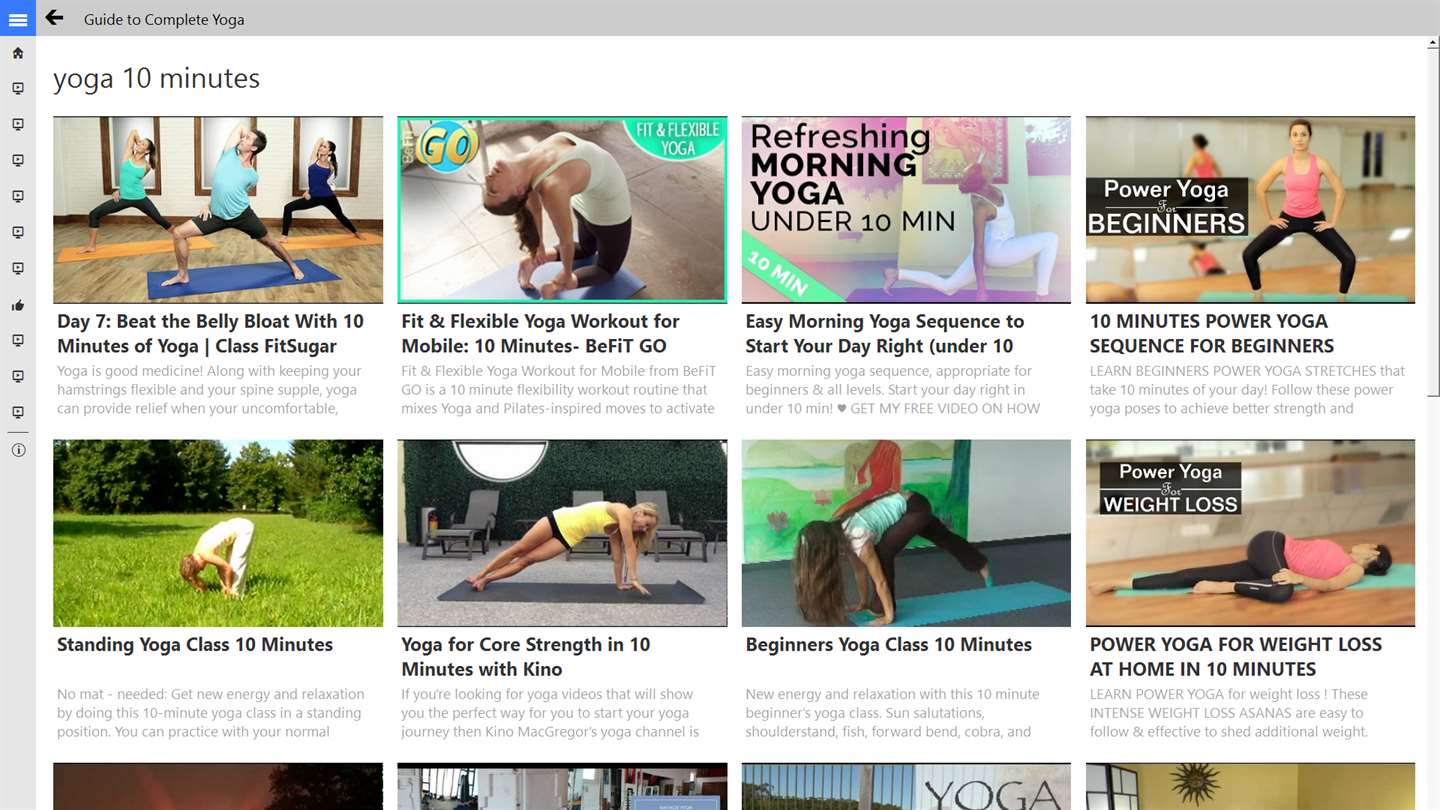
Task: Open Beginners Yoga Class video thumbnail
Action: click(x=906, y=533)
